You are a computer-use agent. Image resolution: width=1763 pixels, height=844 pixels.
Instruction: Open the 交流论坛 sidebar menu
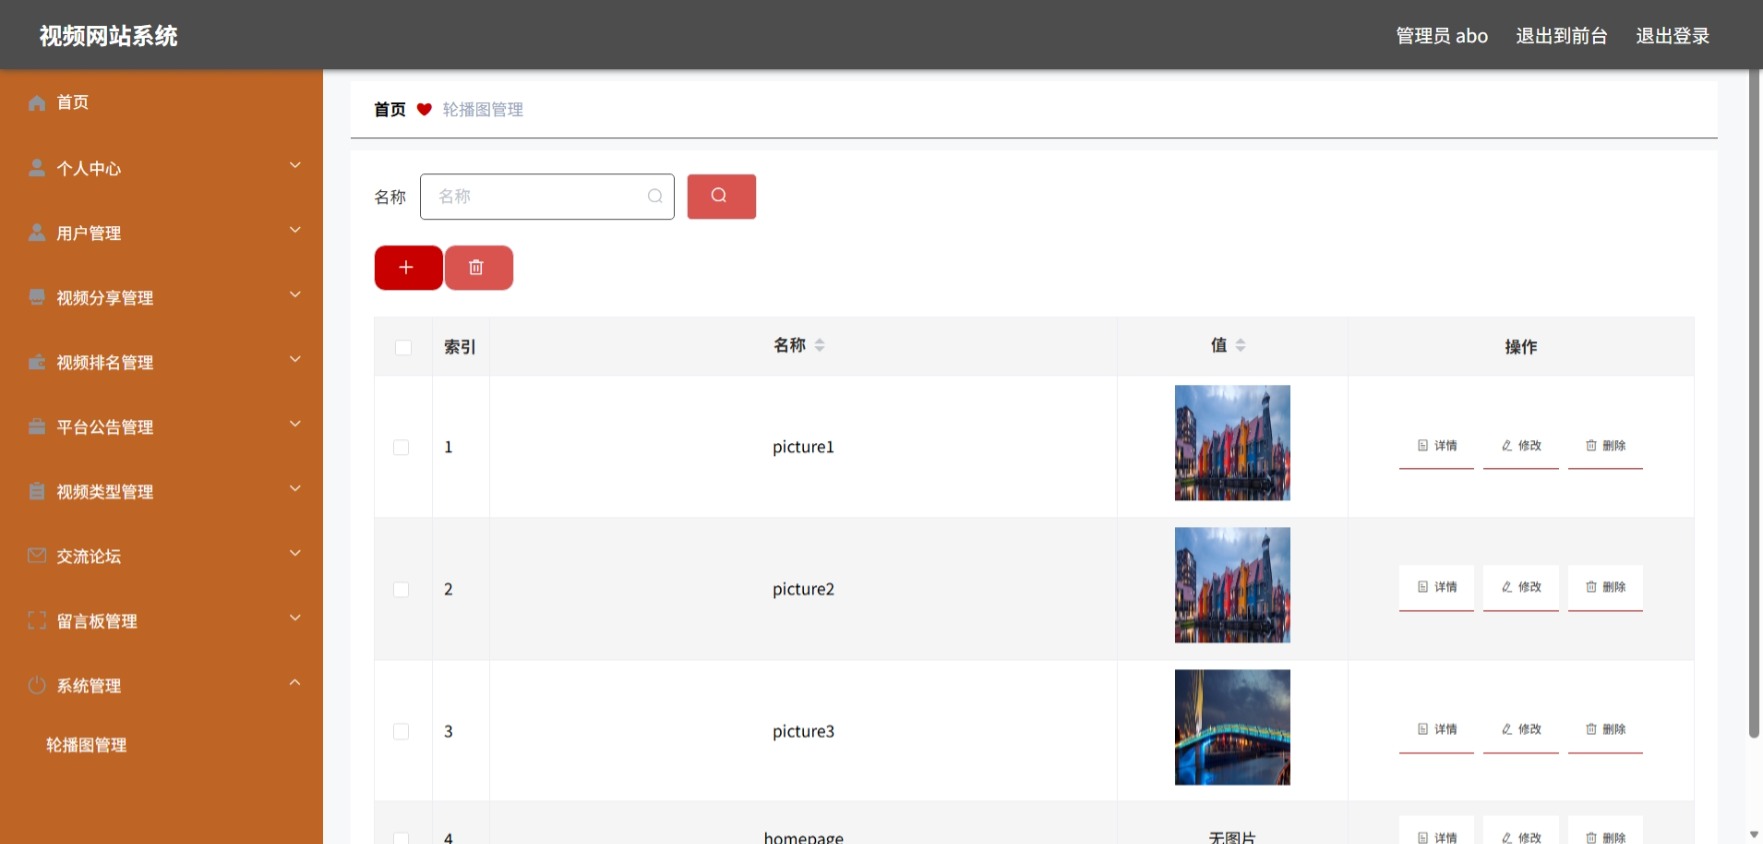(161, 556)
